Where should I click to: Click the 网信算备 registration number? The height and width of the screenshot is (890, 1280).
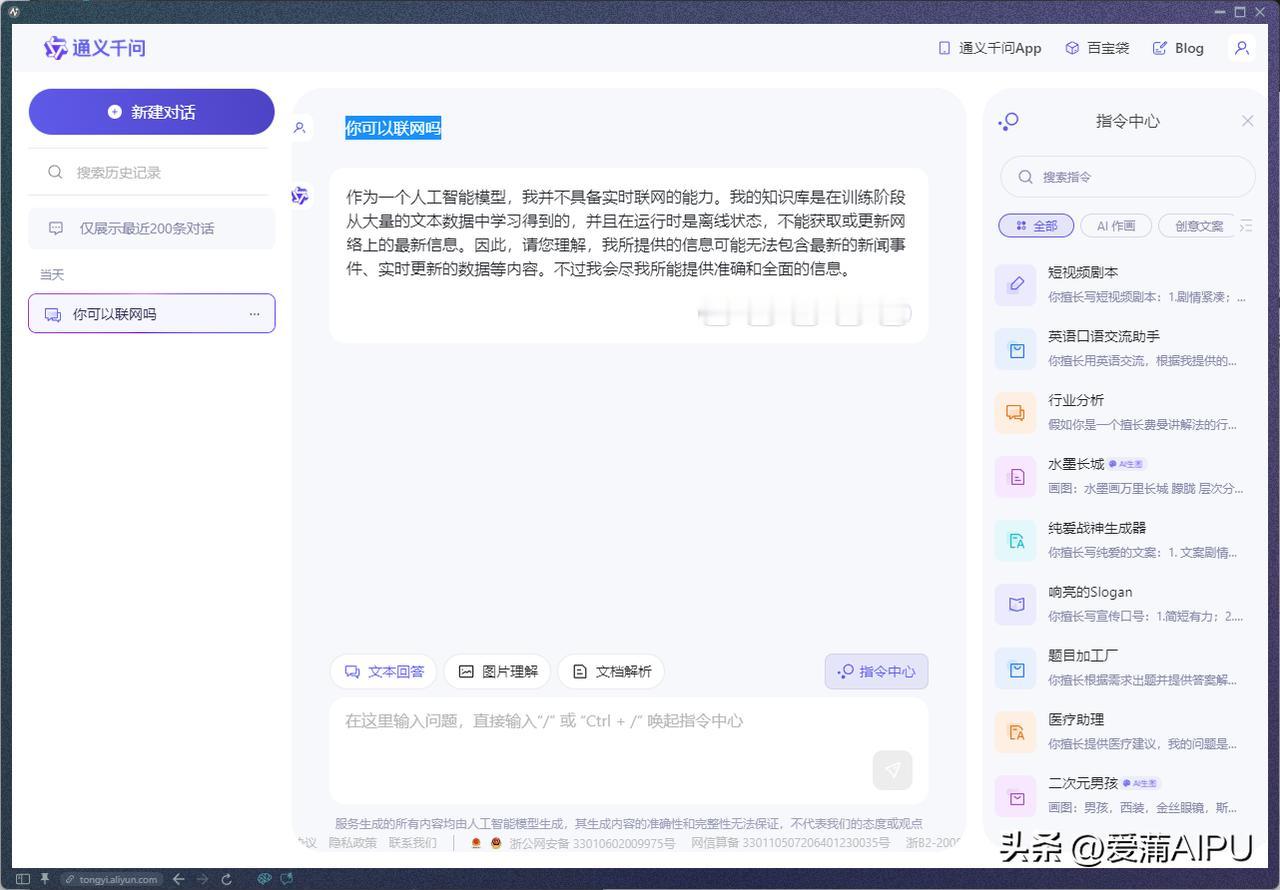tap(790, 843)
